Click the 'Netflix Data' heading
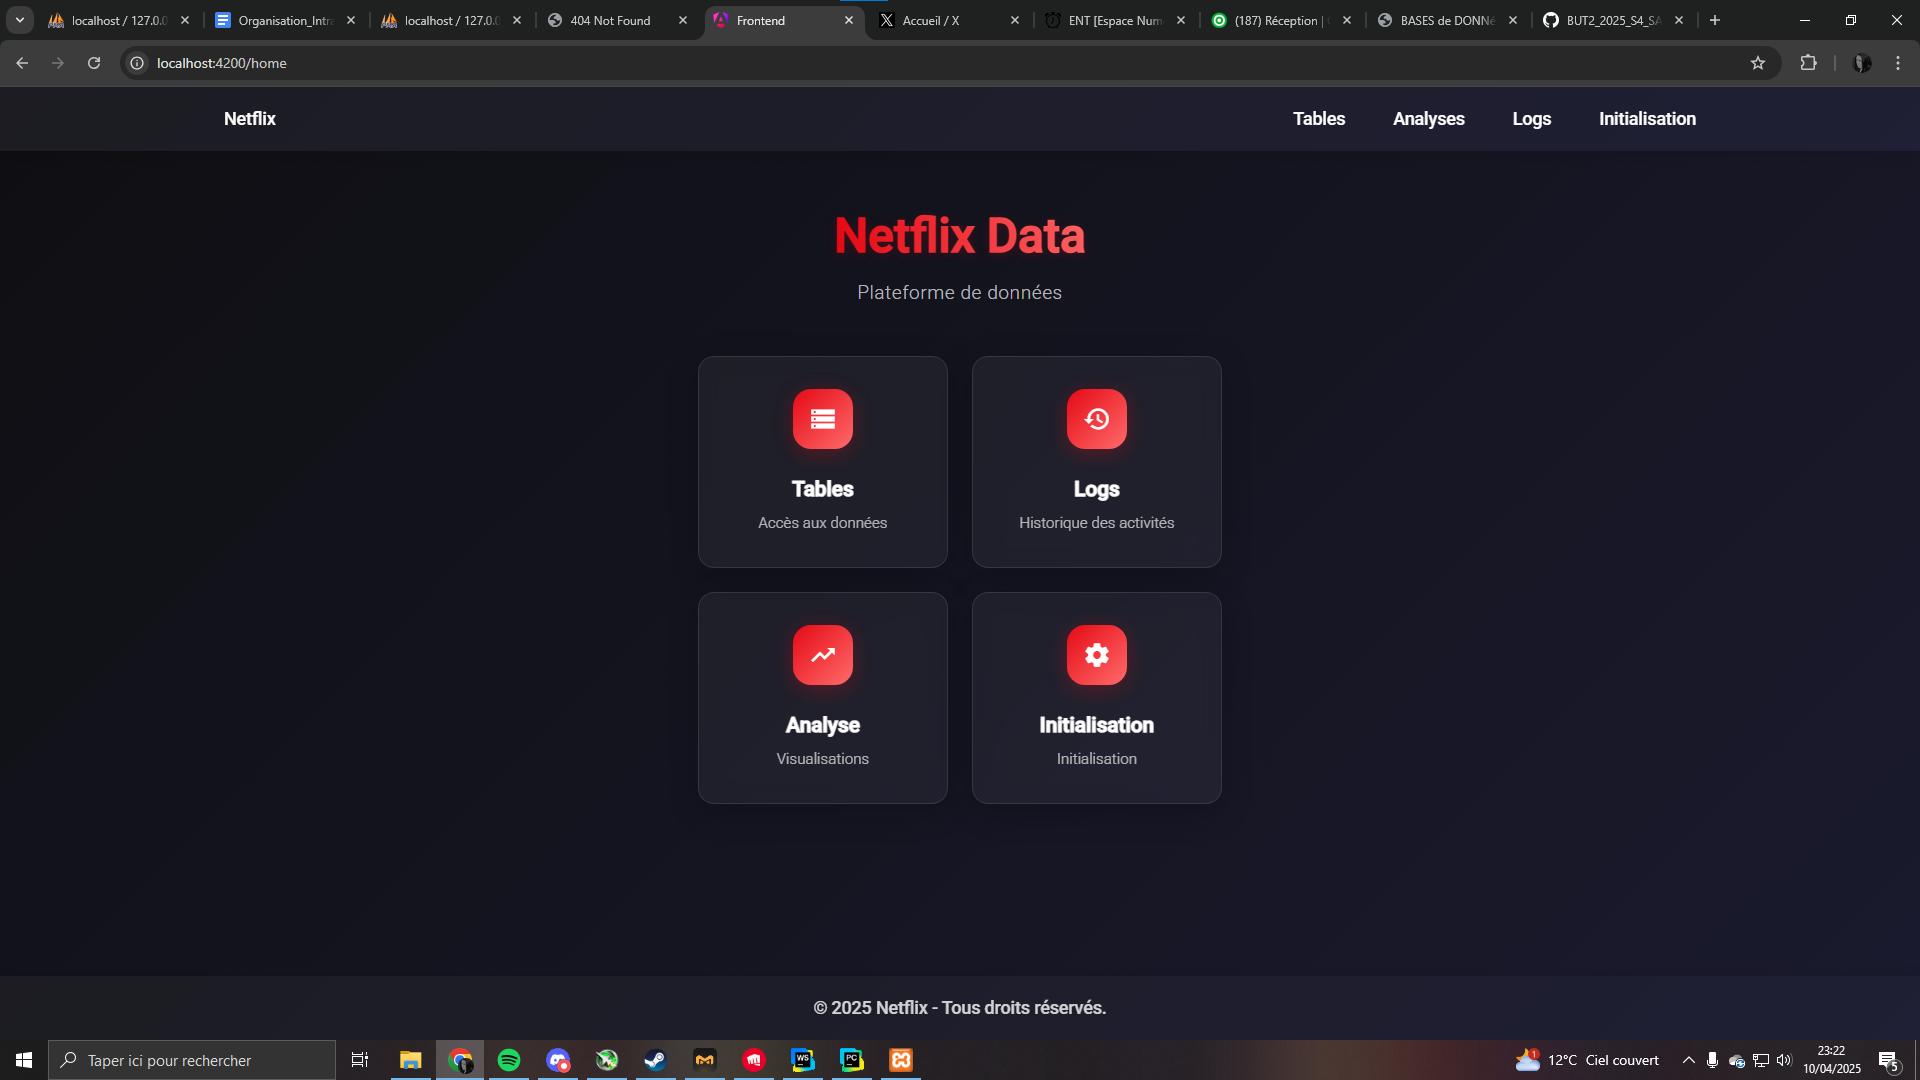 [960, 236]
